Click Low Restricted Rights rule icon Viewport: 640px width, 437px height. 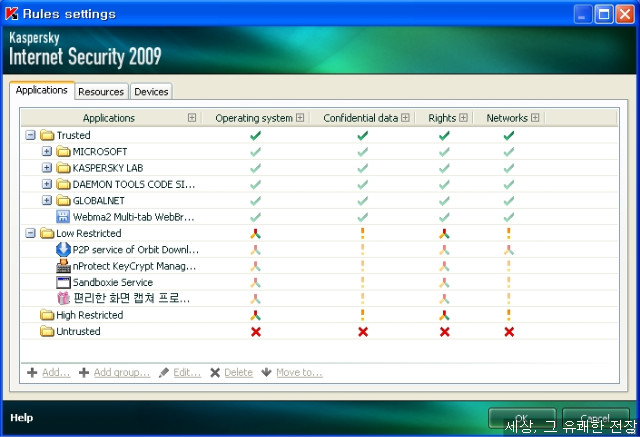(444, 234)
